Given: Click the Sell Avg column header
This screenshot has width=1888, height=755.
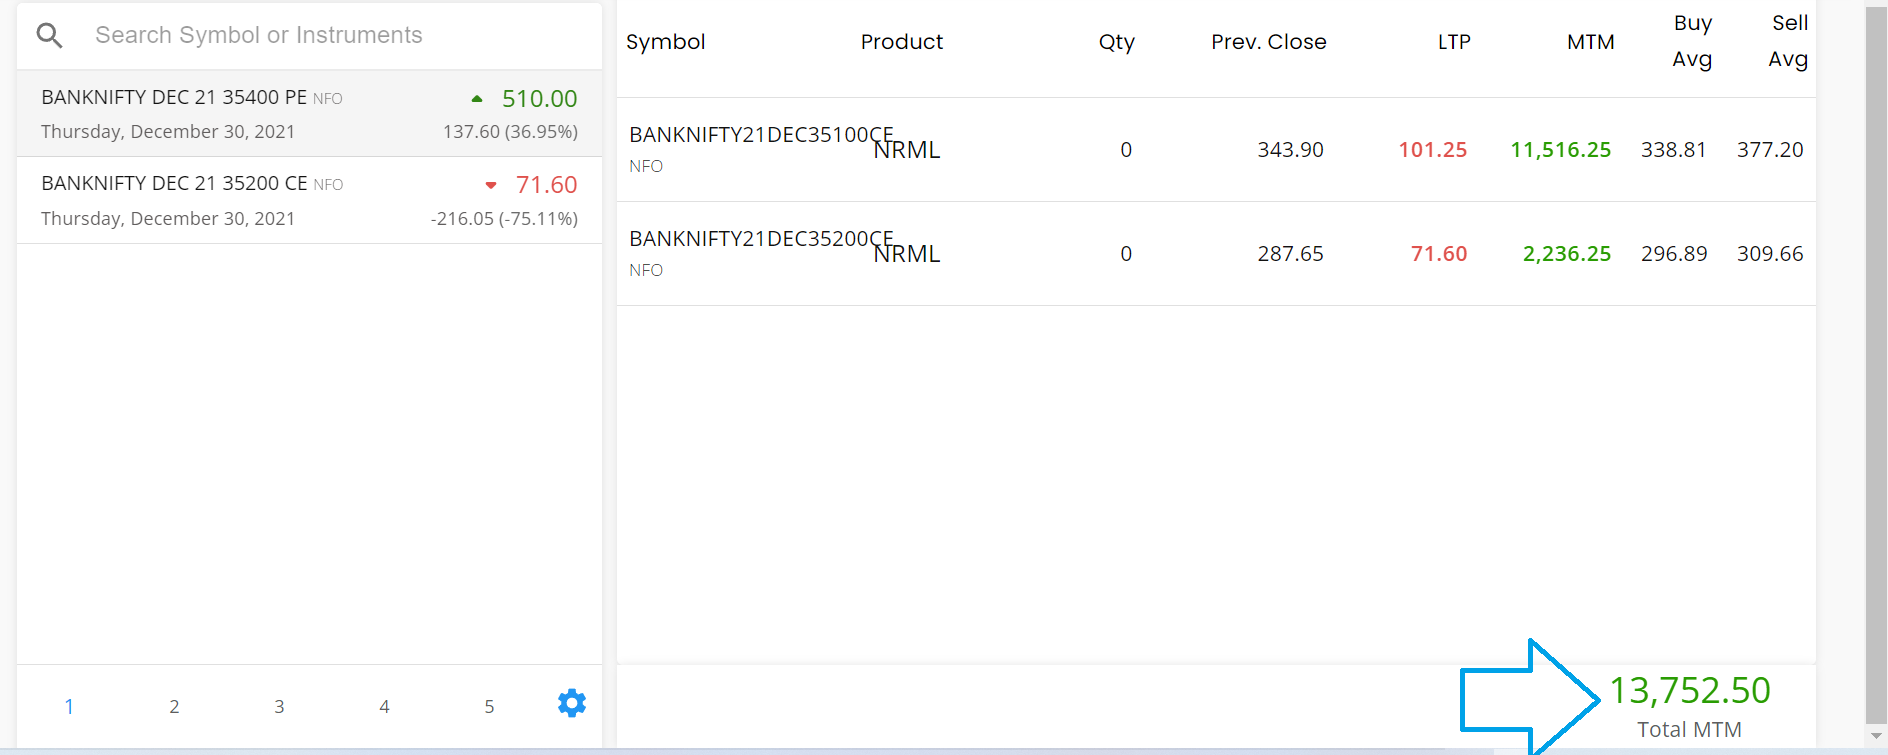Looking at the screenshot, I should click(x=1788, y=41).
